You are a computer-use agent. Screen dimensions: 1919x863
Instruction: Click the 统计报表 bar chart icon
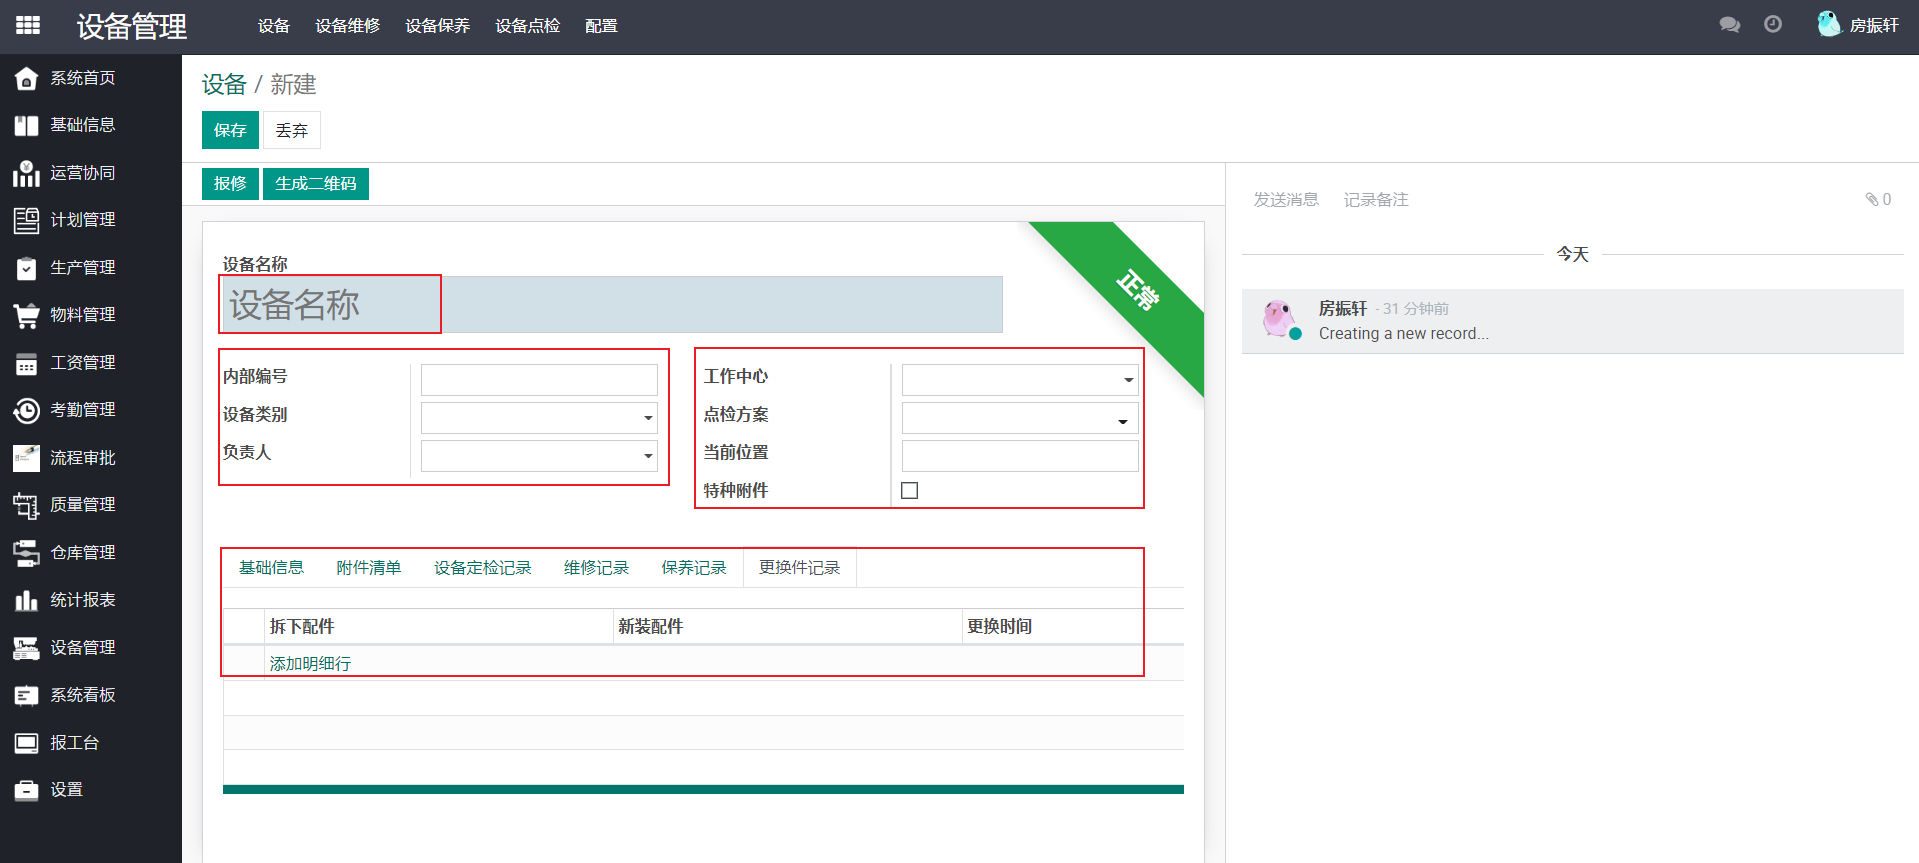[26, 600]
